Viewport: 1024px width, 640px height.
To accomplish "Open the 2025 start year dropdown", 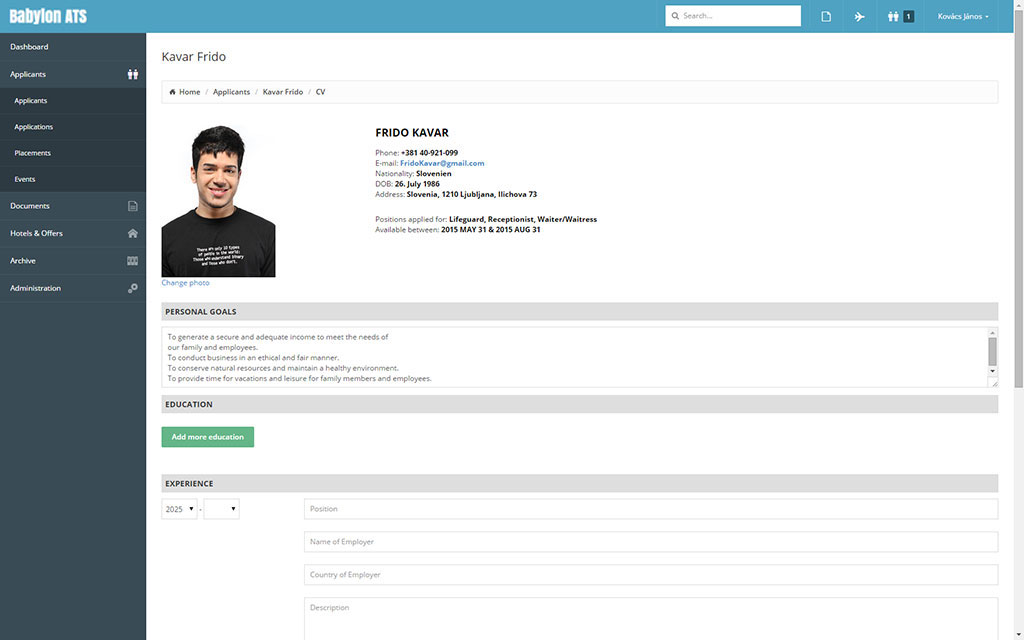I will 179,509.
